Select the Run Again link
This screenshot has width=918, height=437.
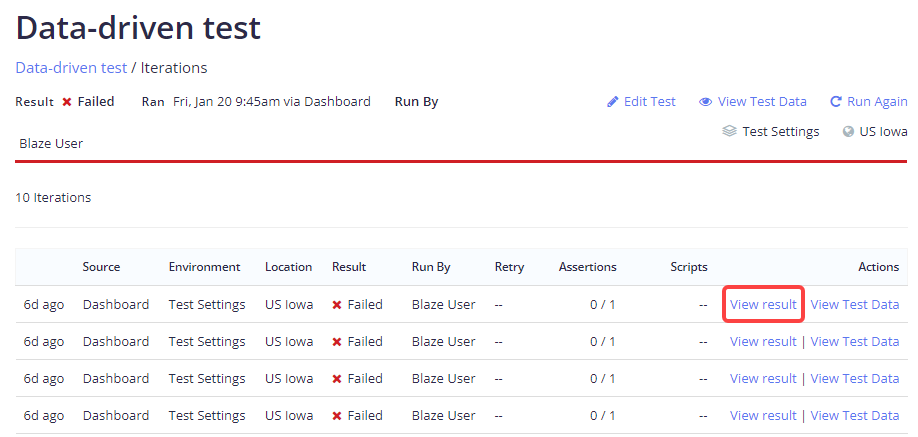(877, 102)
